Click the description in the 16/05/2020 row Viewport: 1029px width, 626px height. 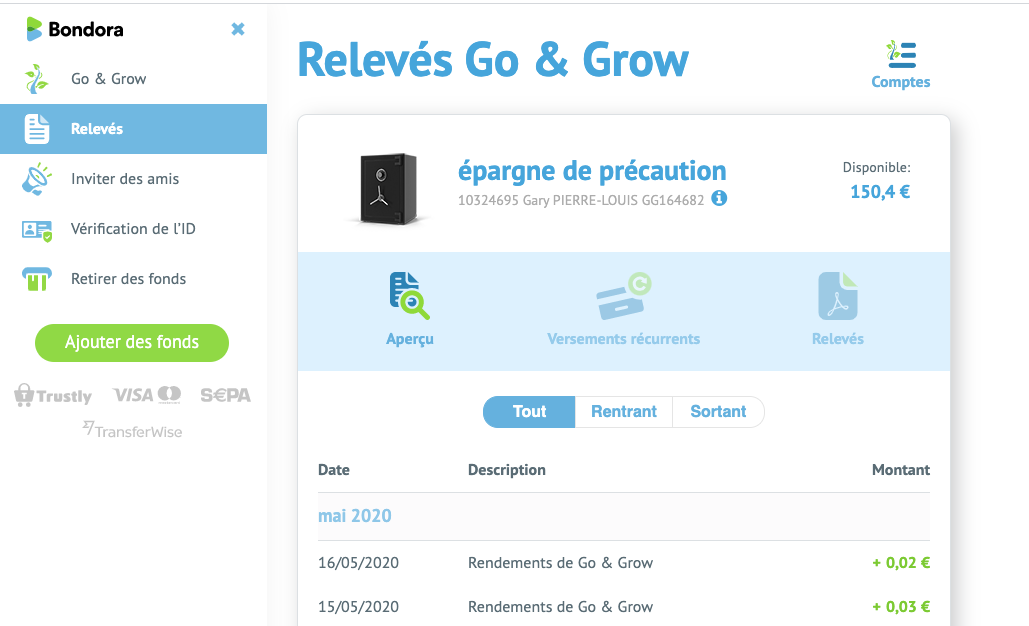coord(560,563)
